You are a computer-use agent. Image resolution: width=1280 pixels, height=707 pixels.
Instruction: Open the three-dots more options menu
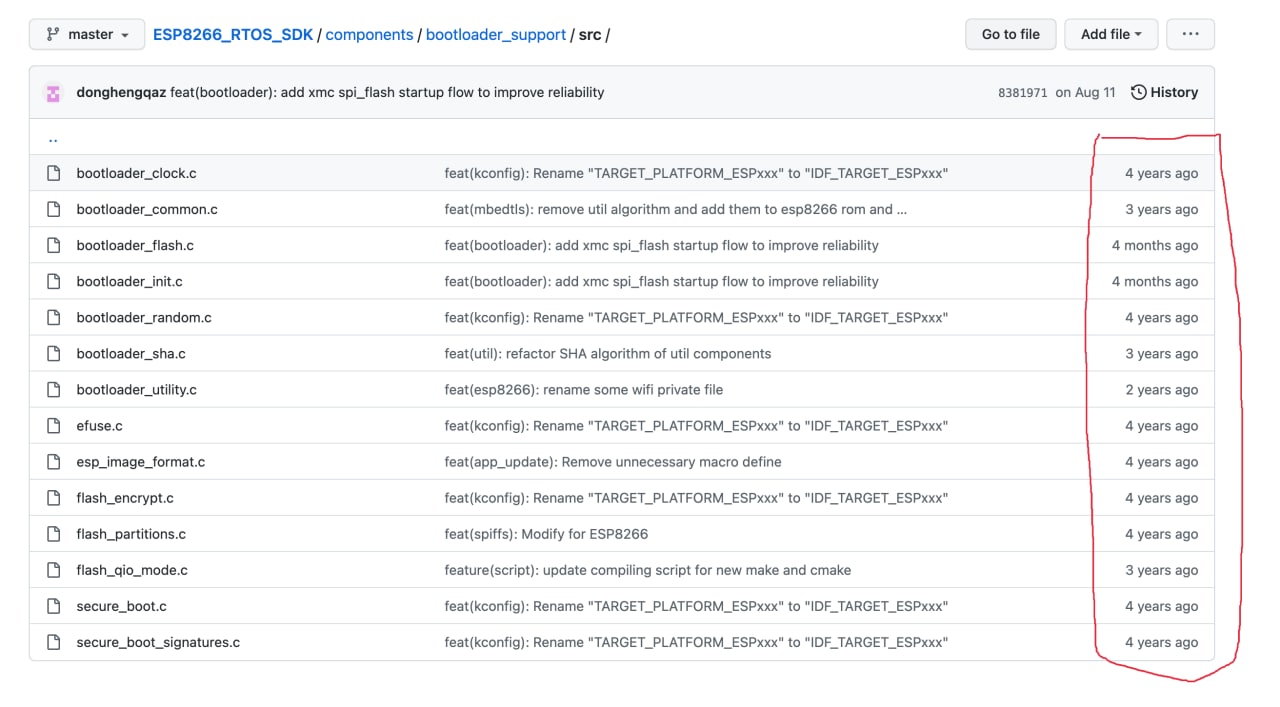click(1190, 34)
